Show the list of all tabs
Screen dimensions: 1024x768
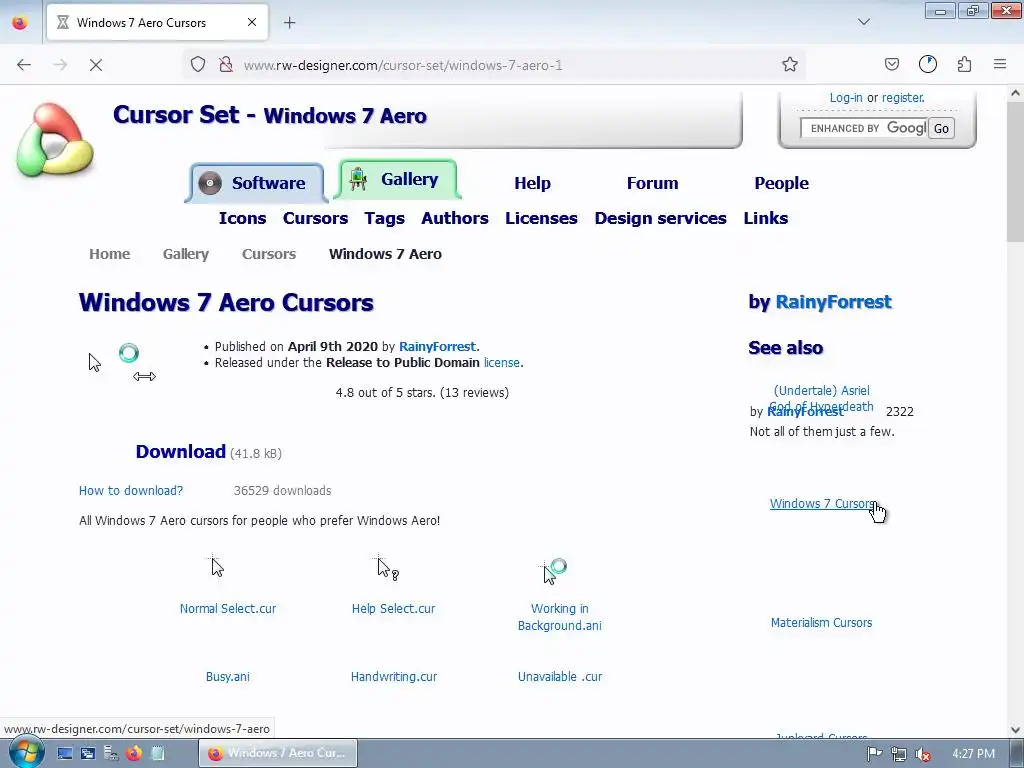(x=863, y=22)
